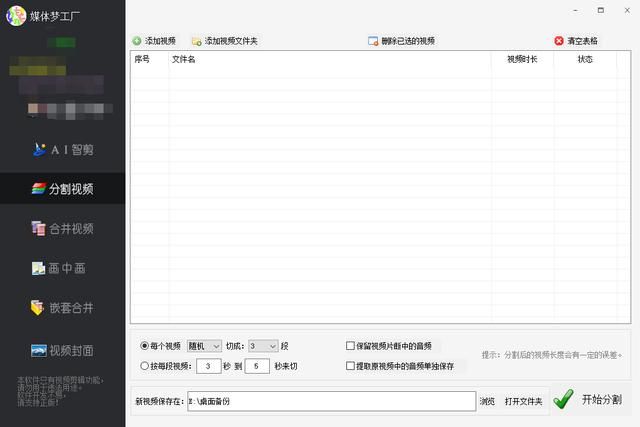640x427 pixels.
Task: Click the 序号 column header
Action: pyautogui.click(x=142, y=59)
